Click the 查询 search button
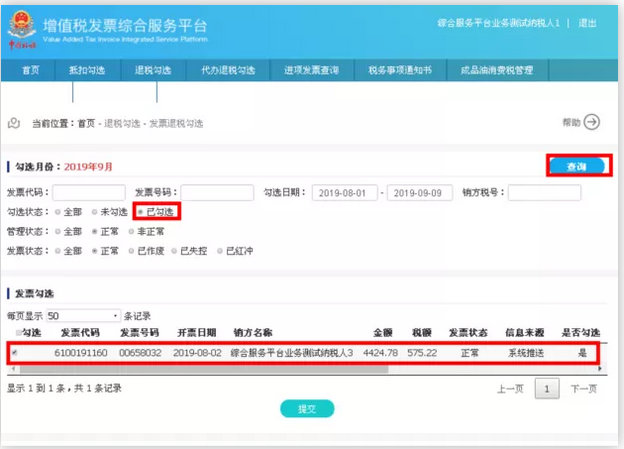 (x=578, y=166)
